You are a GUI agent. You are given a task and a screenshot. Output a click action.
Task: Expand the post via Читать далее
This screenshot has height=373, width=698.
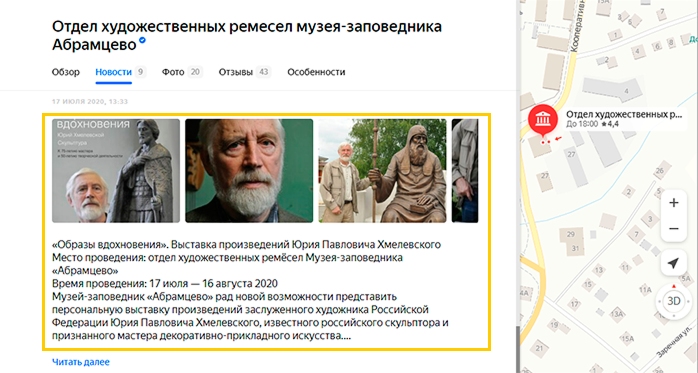coord(81,362)
